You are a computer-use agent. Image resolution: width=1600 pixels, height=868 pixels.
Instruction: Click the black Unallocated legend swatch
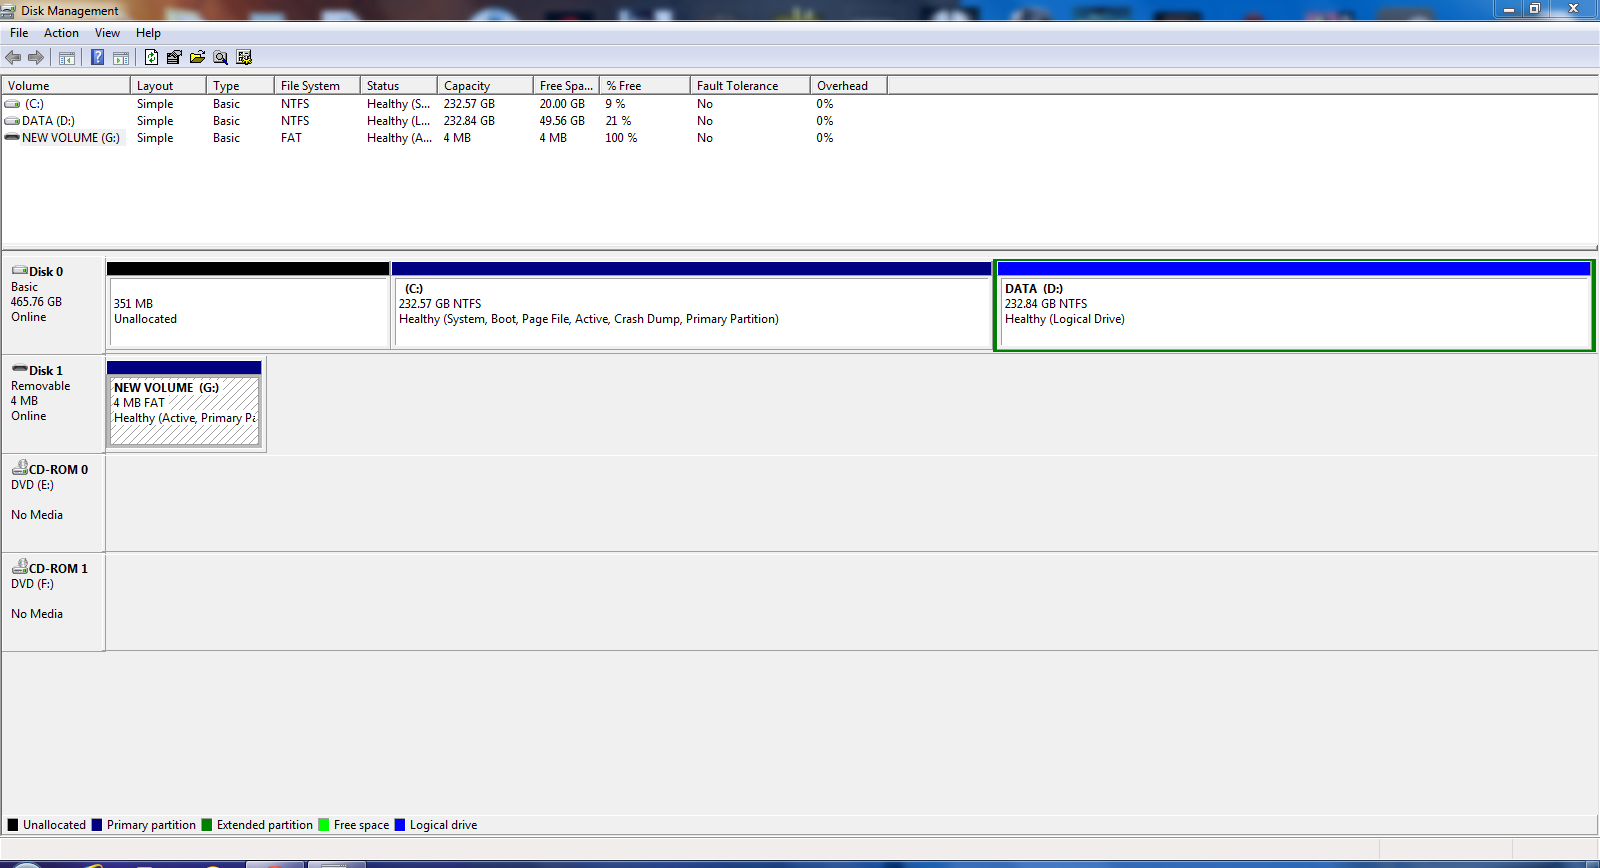(x=13, y=825)
